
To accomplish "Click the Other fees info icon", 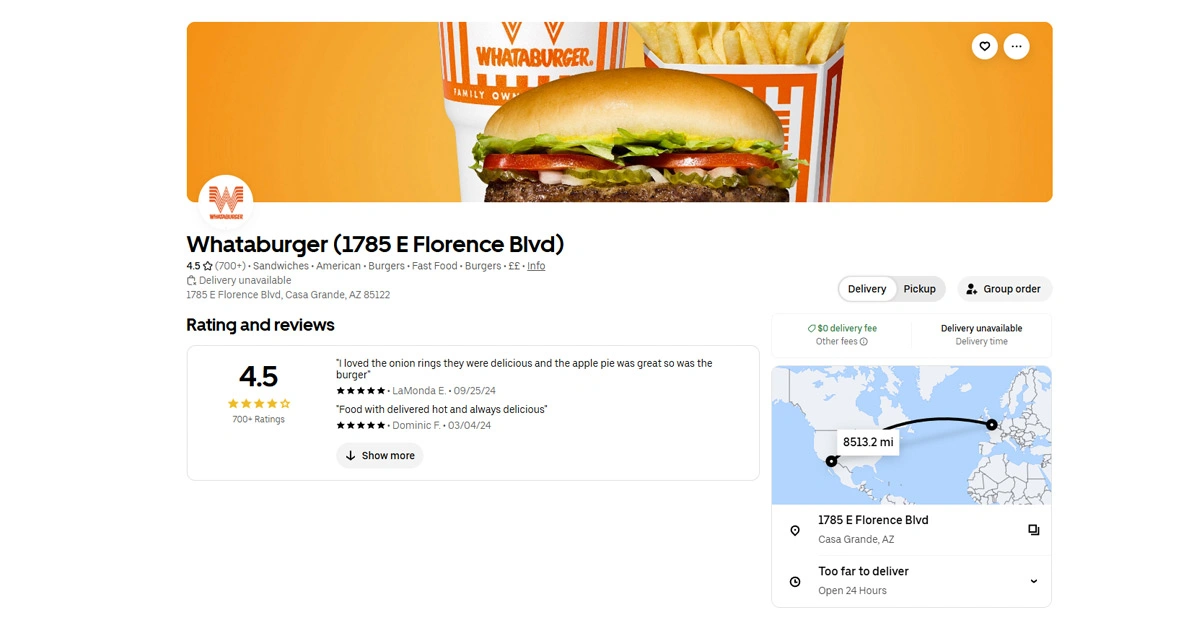I will coord(864,342).
